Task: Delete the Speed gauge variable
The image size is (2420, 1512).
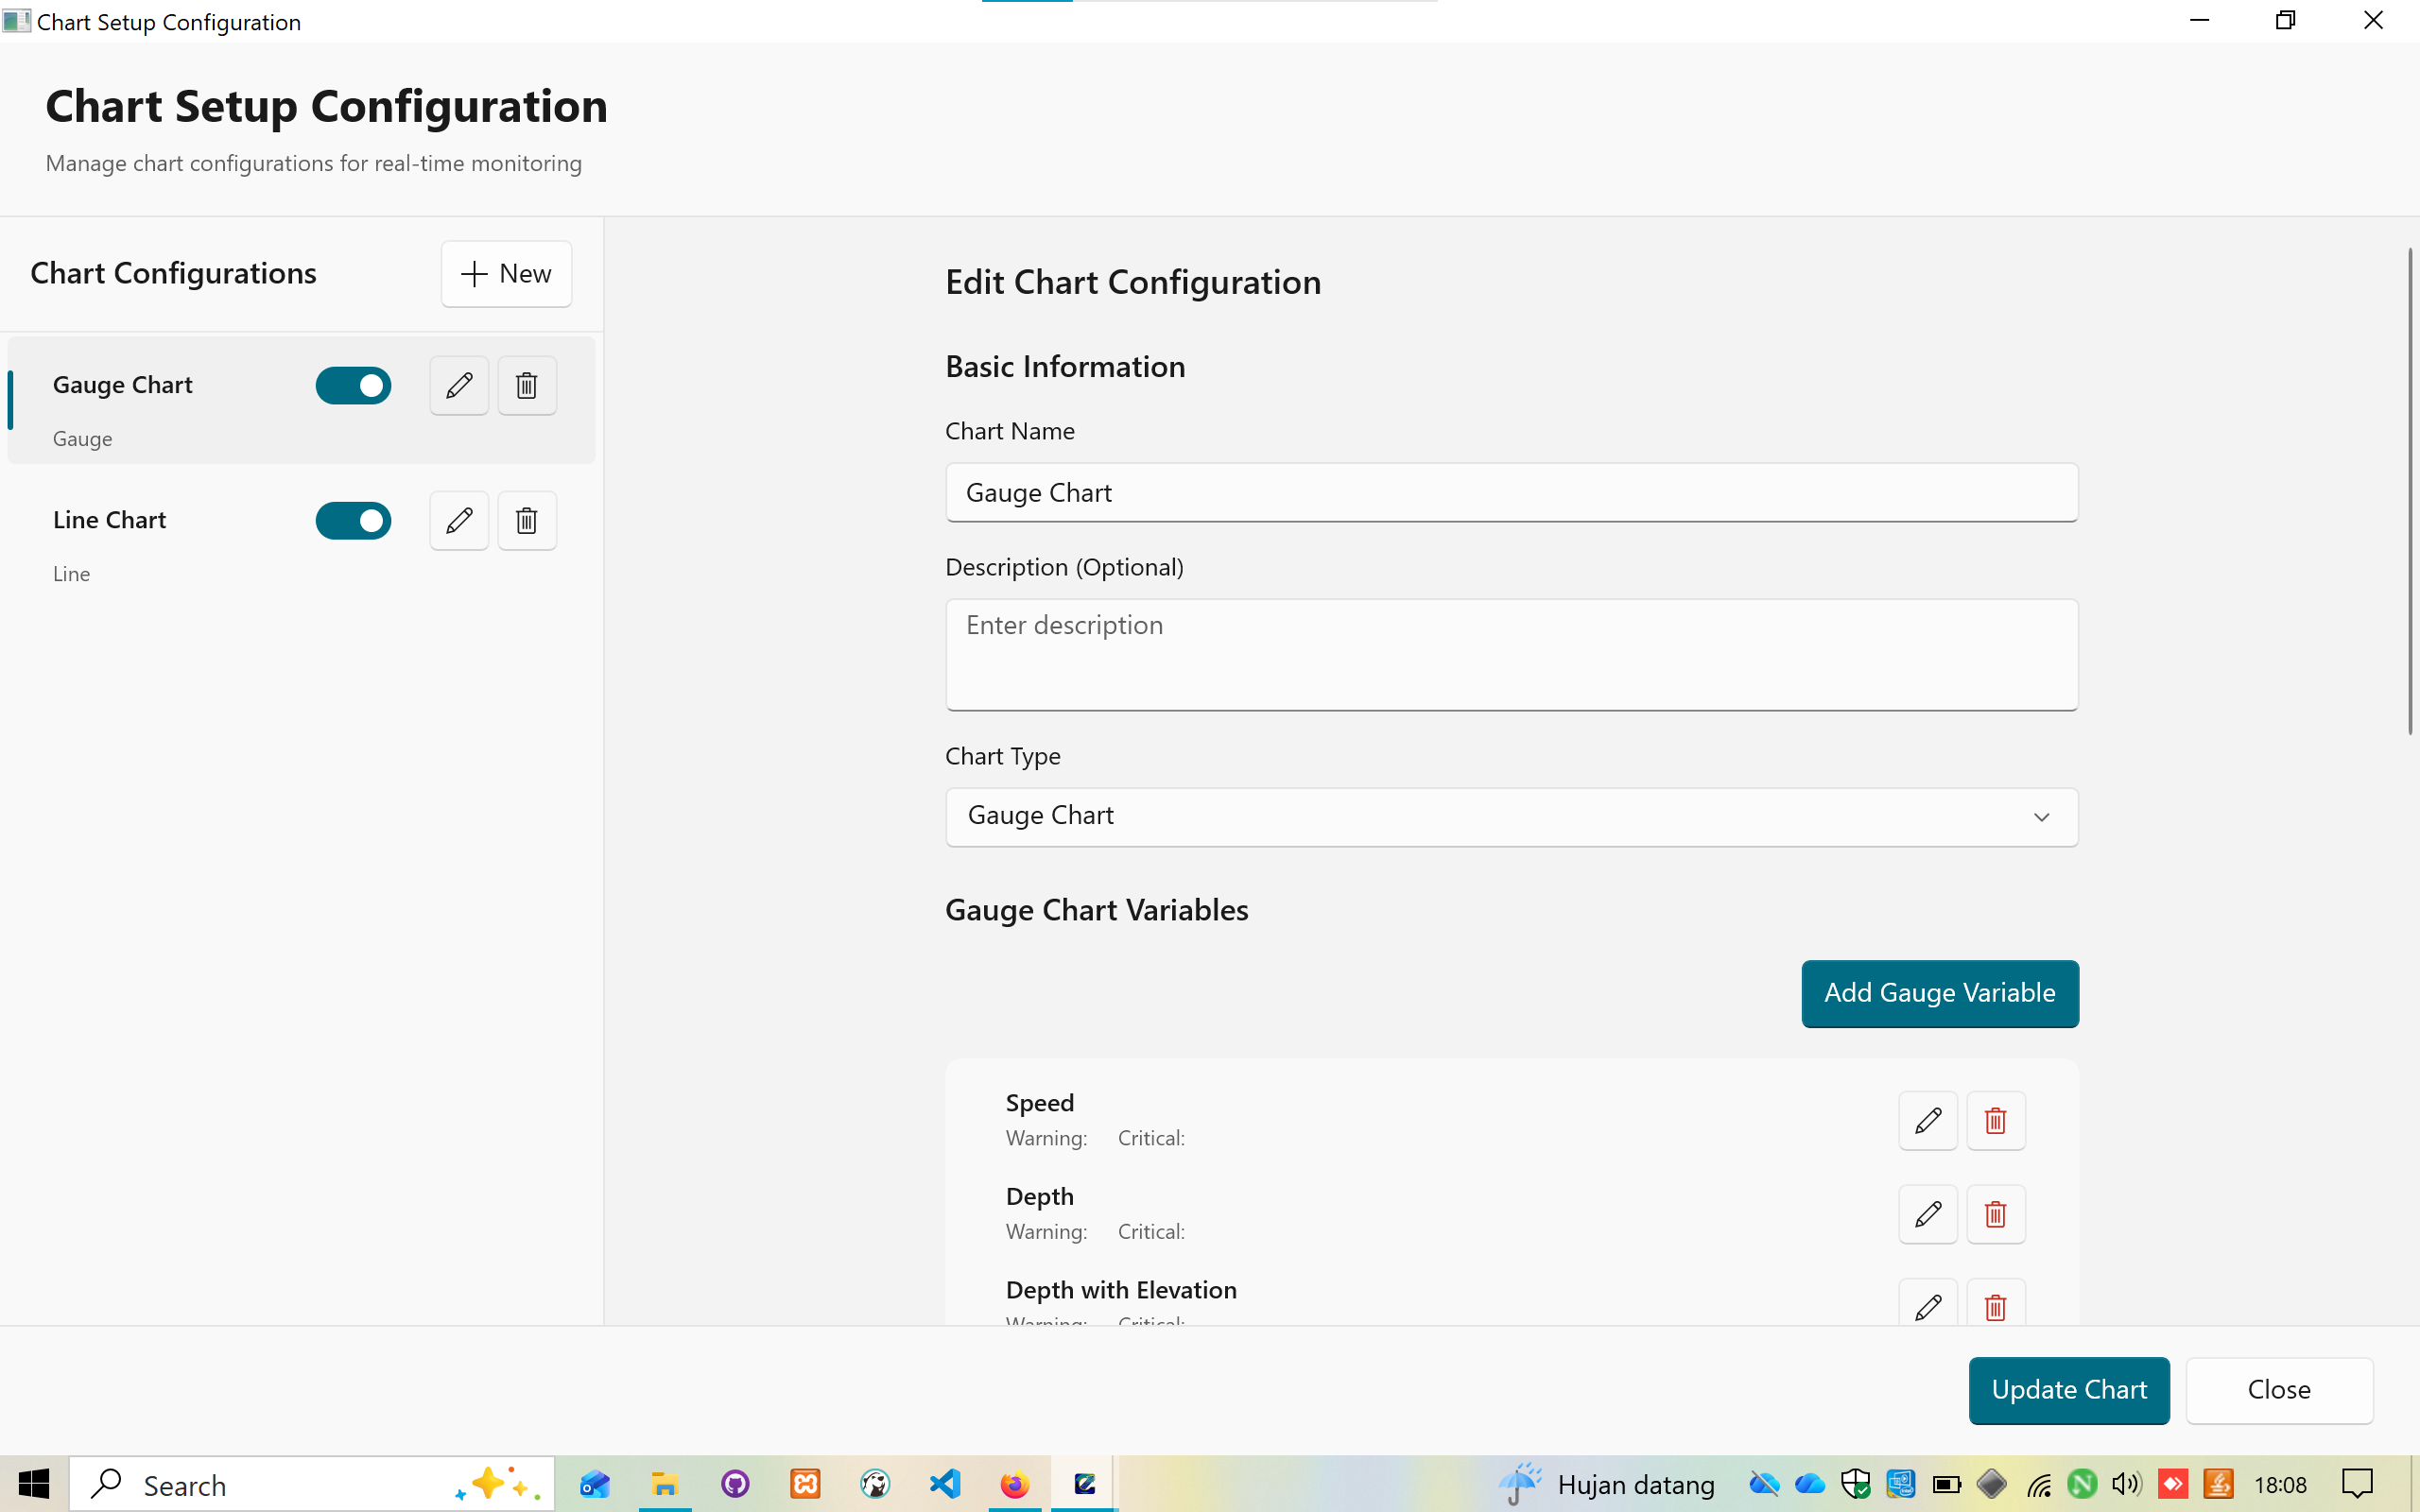Action: pos(1995,1120)
